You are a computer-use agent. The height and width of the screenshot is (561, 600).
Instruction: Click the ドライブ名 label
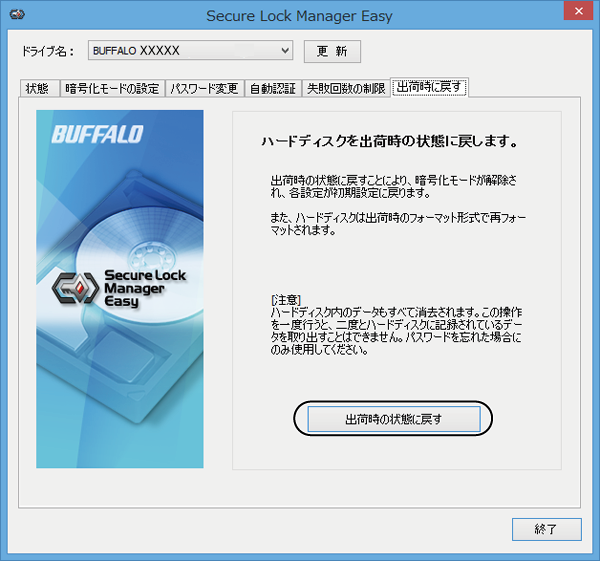47,51
